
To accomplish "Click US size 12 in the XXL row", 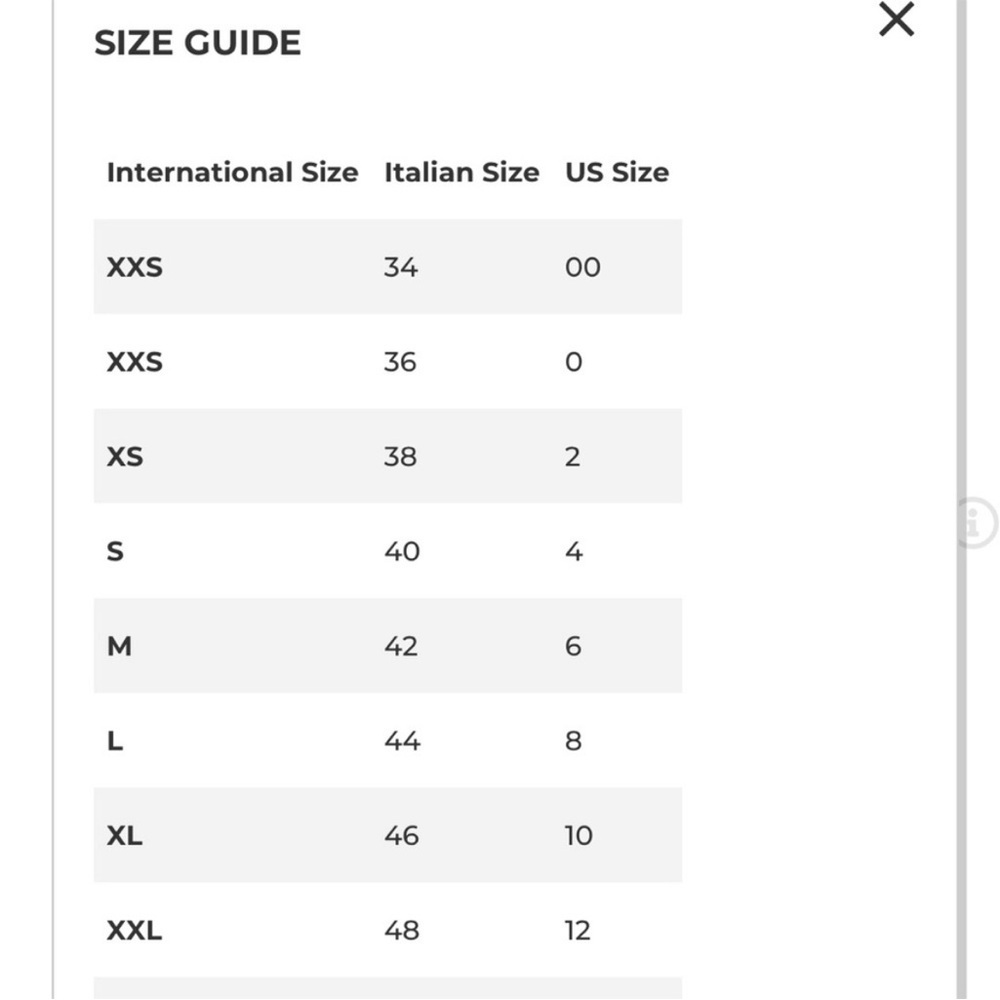I will click(x=577, y=931).
